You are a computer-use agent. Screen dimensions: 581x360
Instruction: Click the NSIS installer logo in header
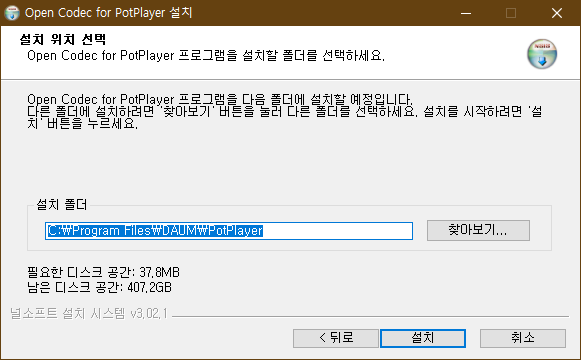coord(542,54)
